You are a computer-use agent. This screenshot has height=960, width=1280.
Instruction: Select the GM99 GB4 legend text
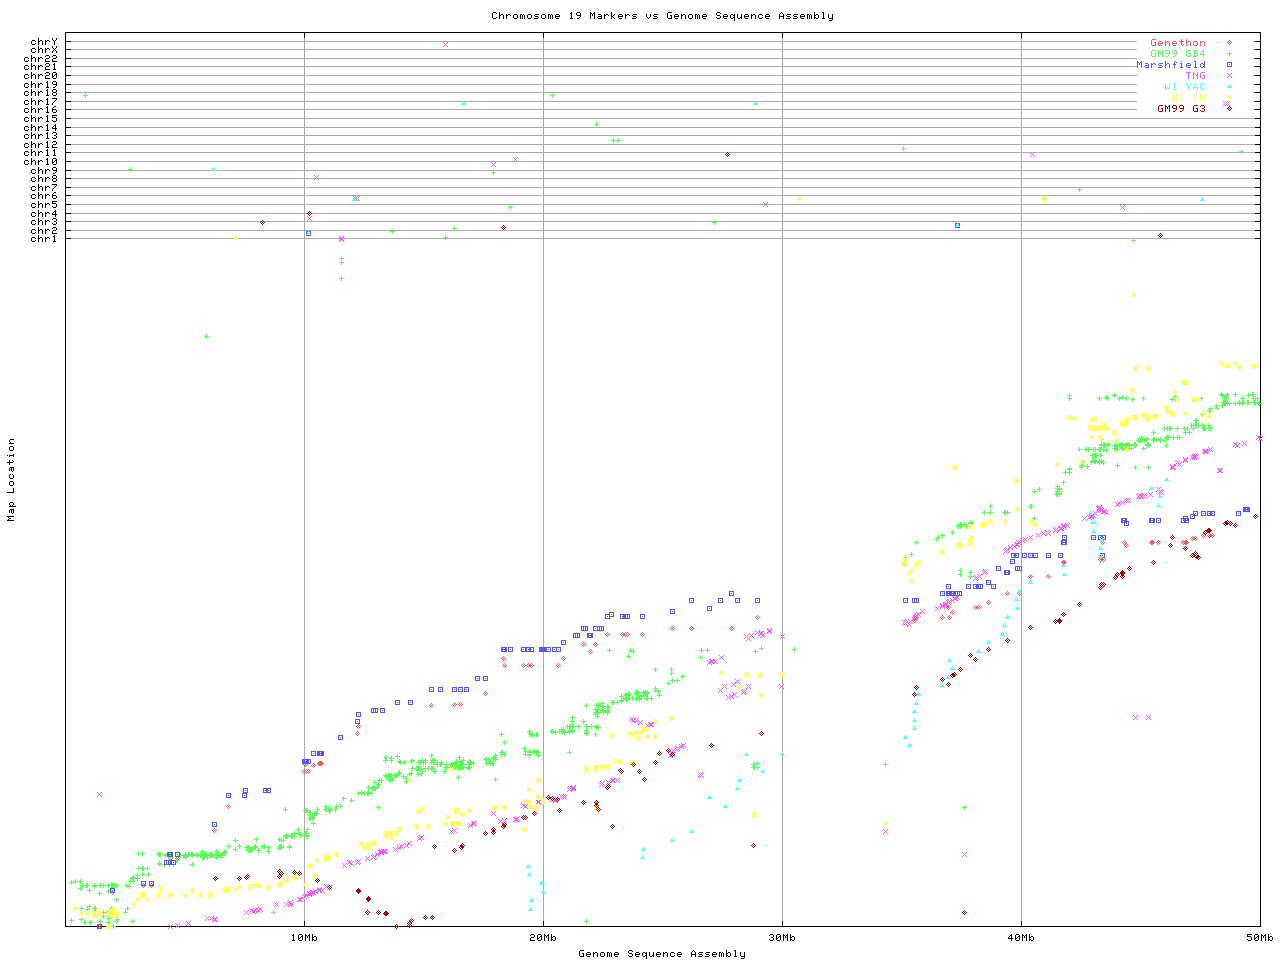(x=1177, y=54)
